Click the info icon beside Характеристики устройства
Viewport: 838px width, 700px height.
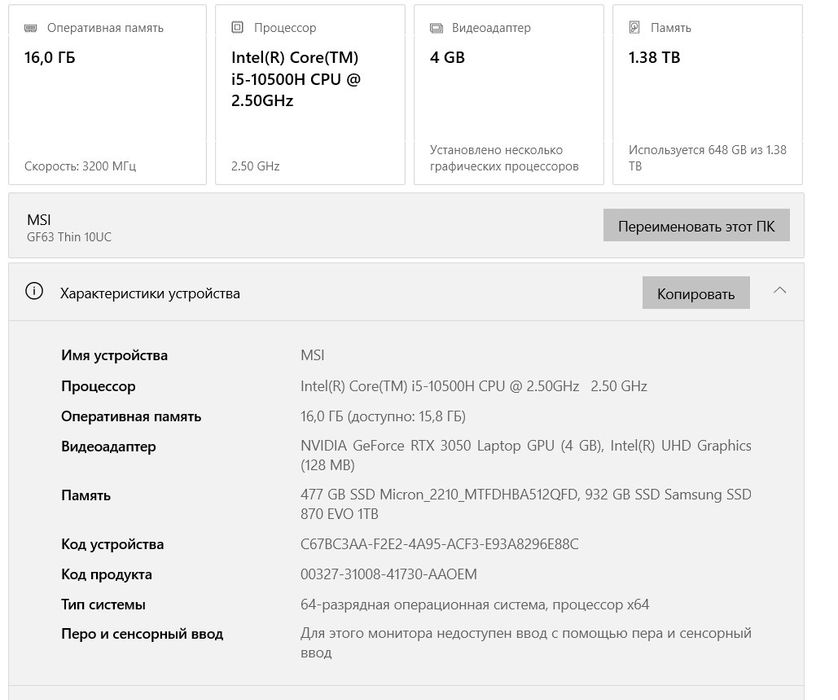[34, 292]
